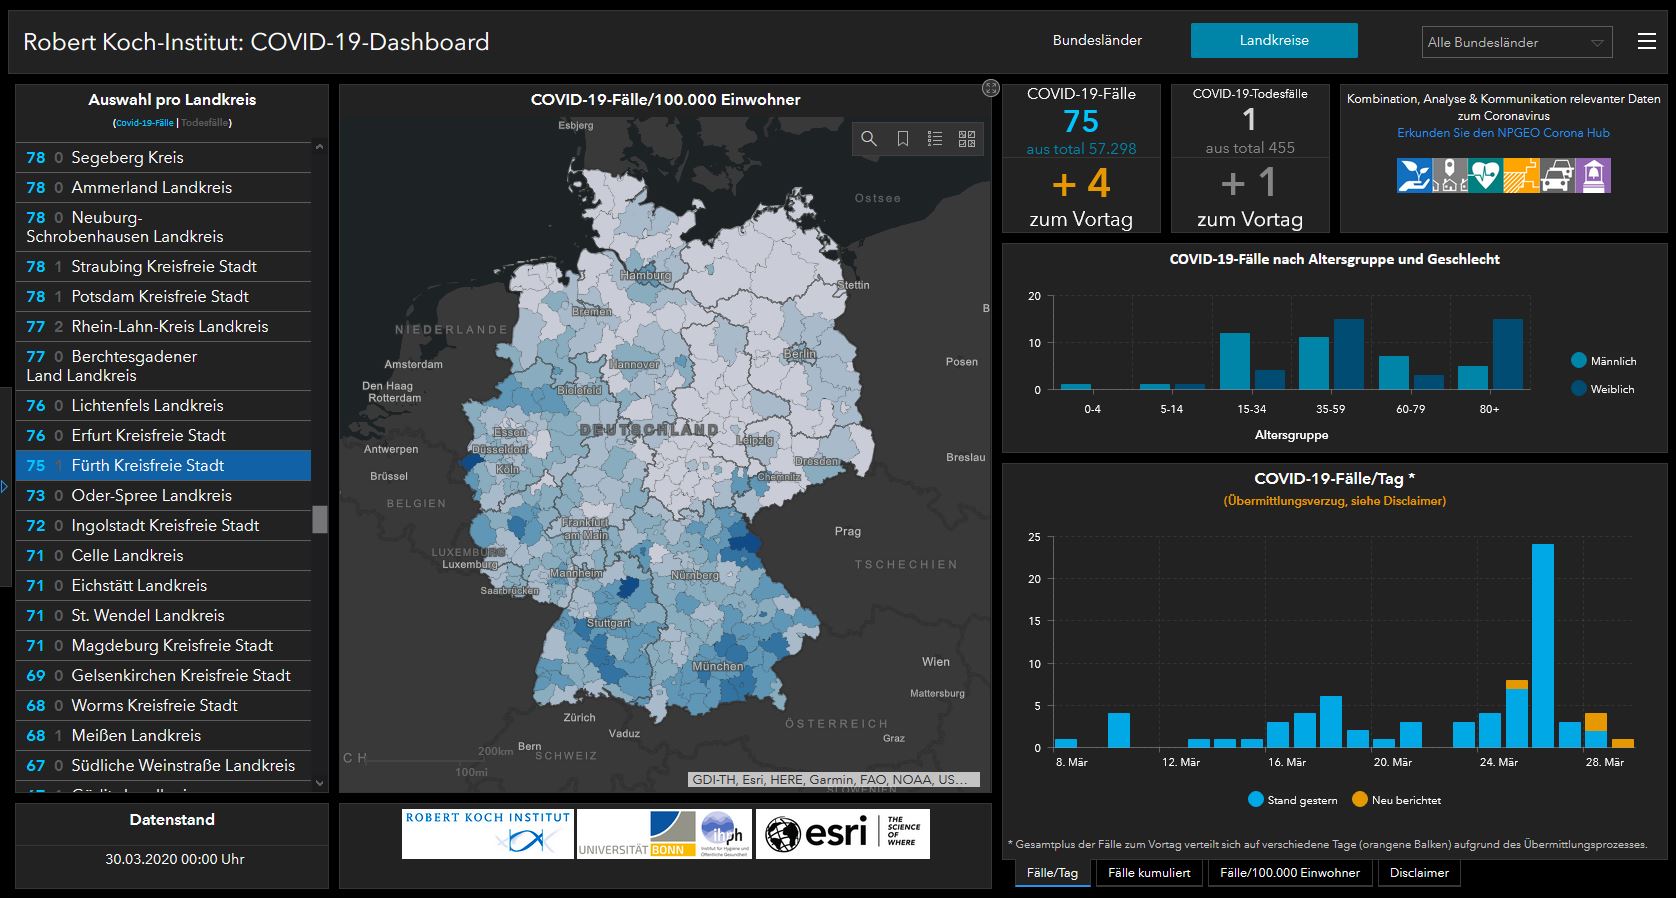Click the teal heart health icon

pyautogui.click(x=1485, y=175)
